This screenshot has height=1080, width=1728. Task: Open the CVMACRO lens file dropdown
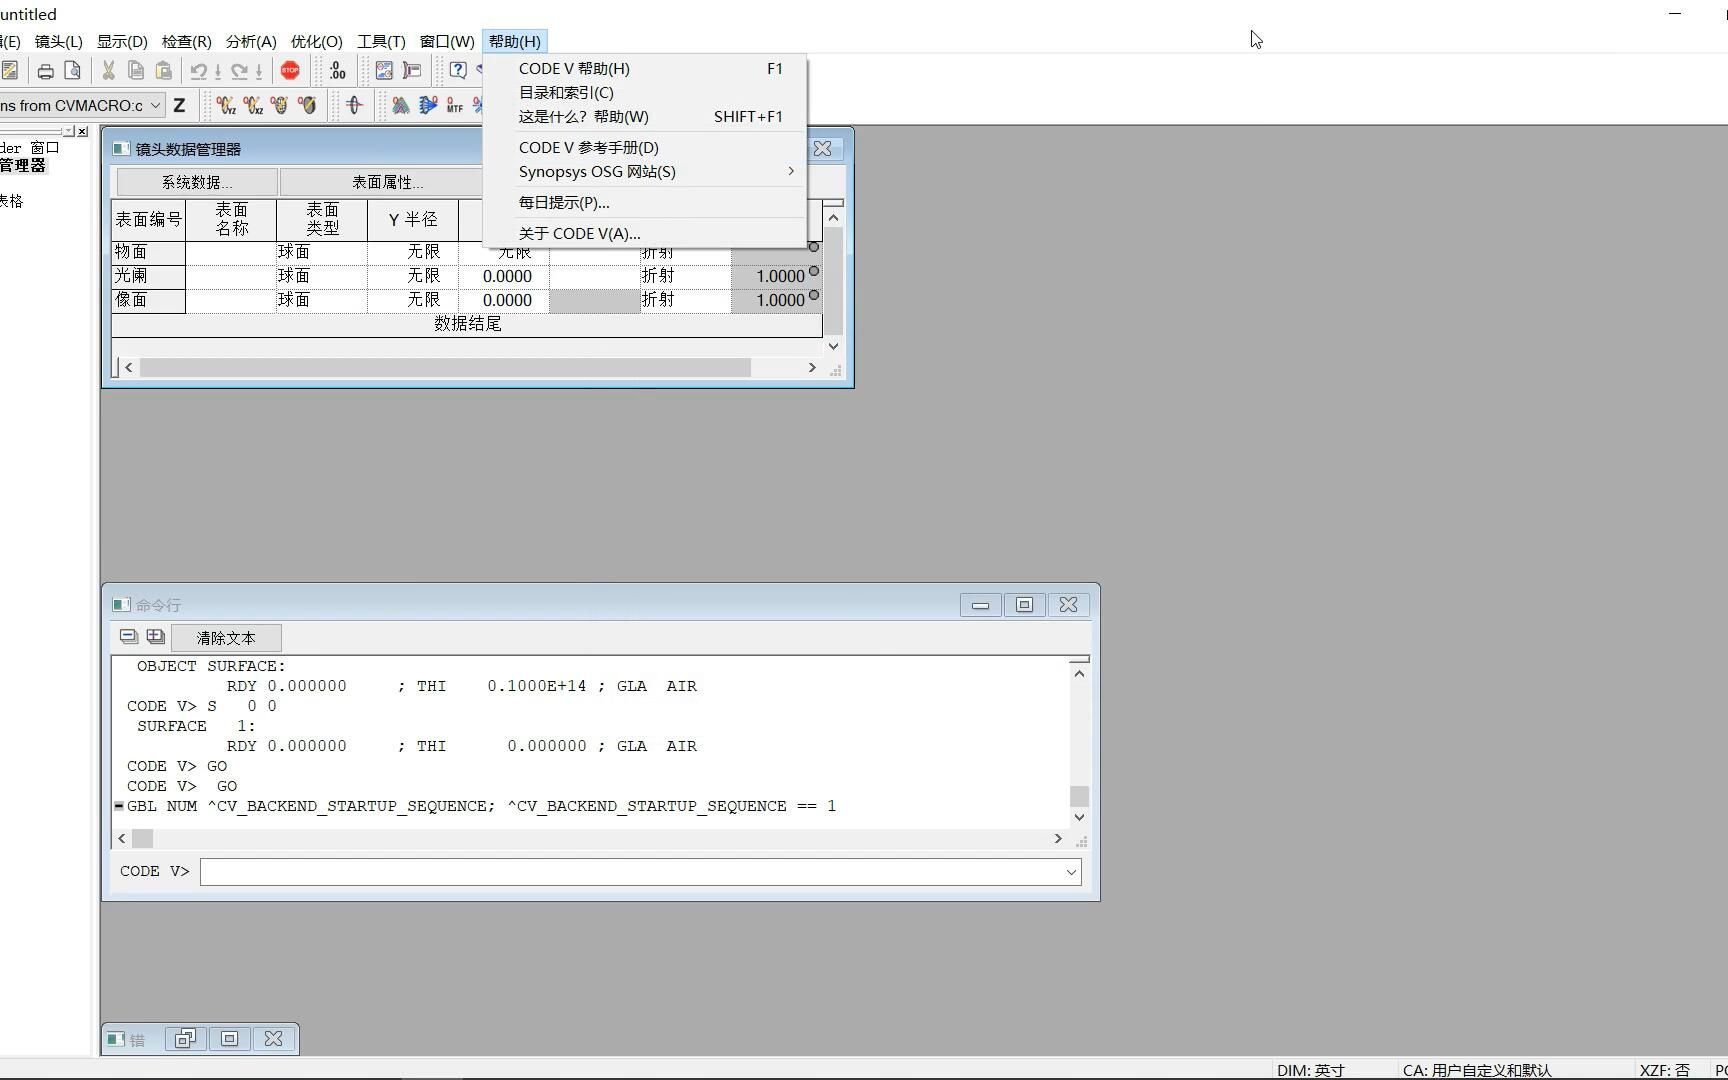(155, 105)
